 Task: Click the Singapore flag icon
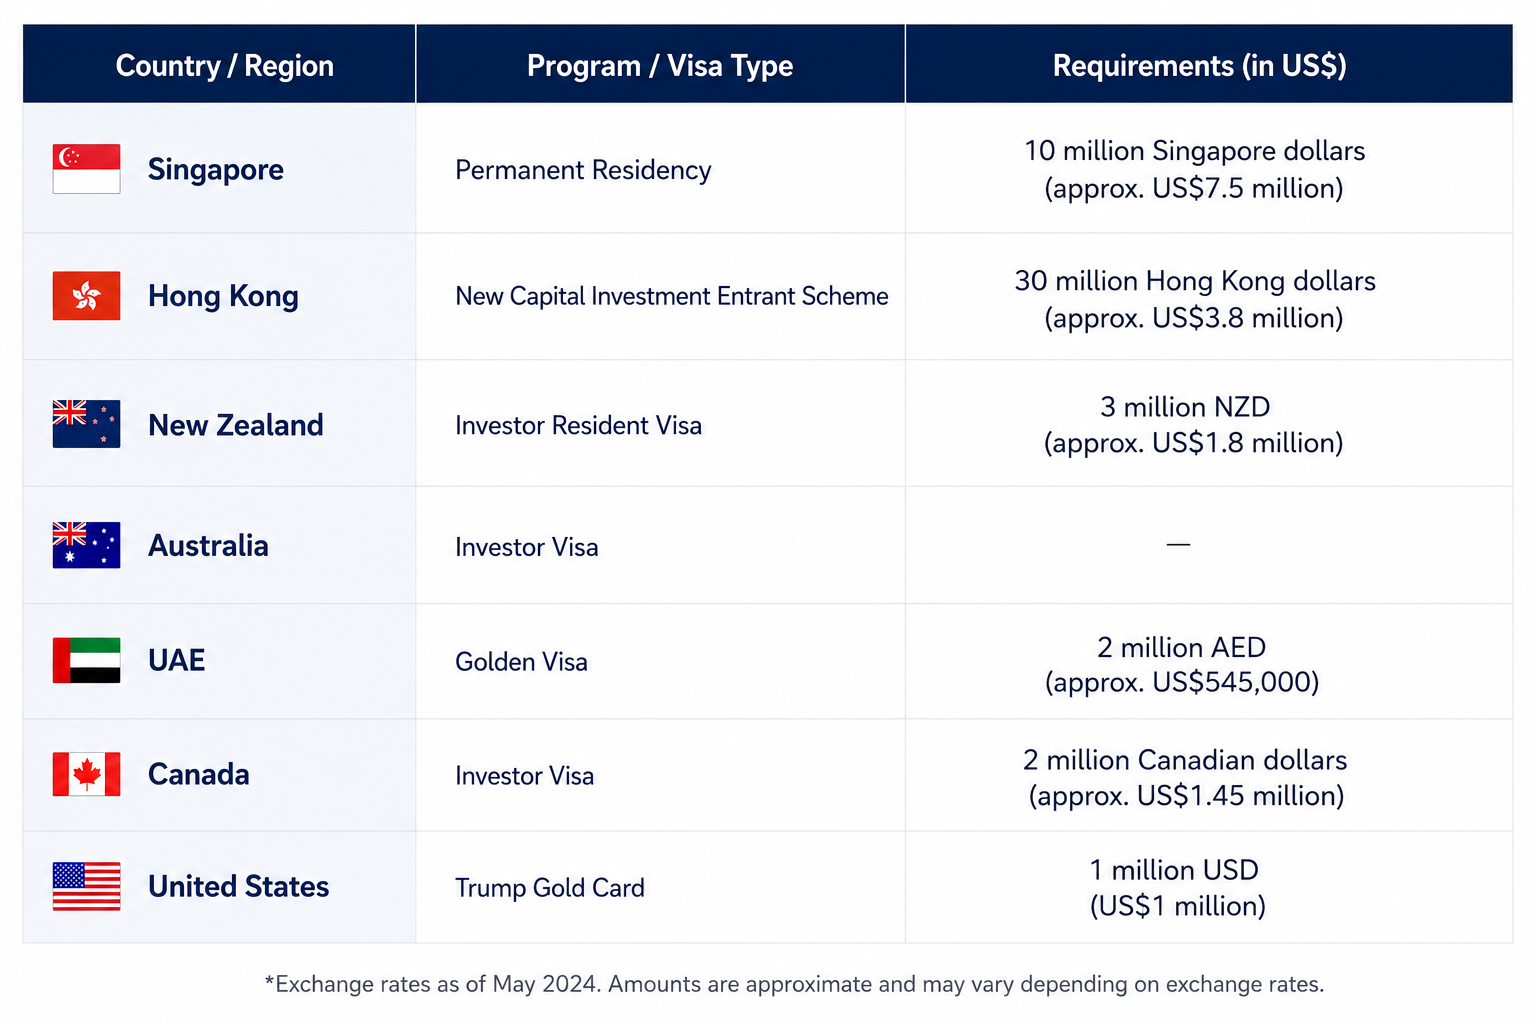coord(86,168)
